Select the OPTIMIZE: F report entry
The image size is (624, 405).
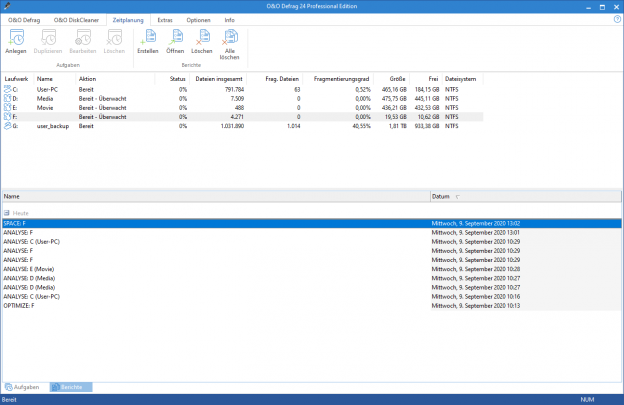[19, 305]
